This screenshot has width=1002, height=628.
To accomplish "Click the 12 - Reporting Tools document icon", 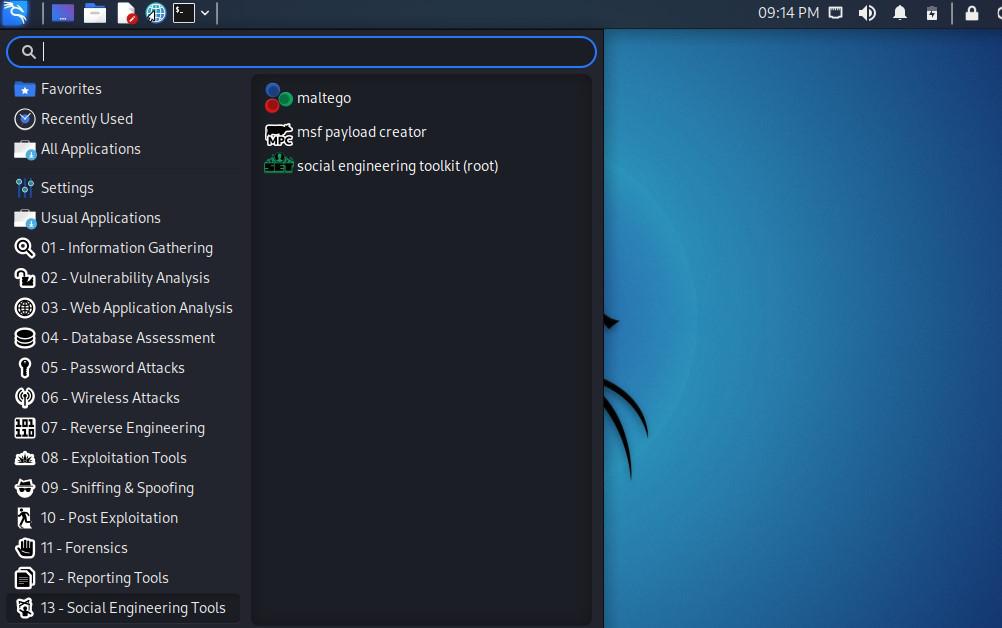I will [24, 578].
